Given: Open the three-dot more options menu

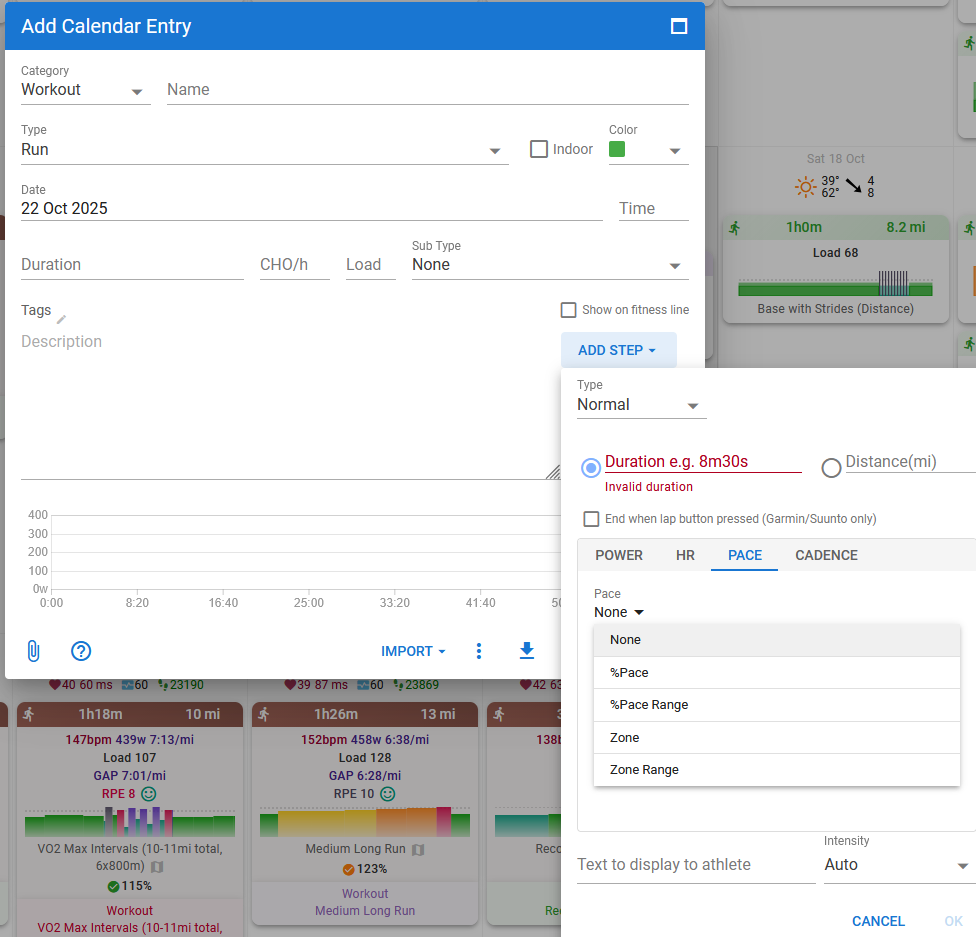Looking at the screenshot, I should pos(479,651).
